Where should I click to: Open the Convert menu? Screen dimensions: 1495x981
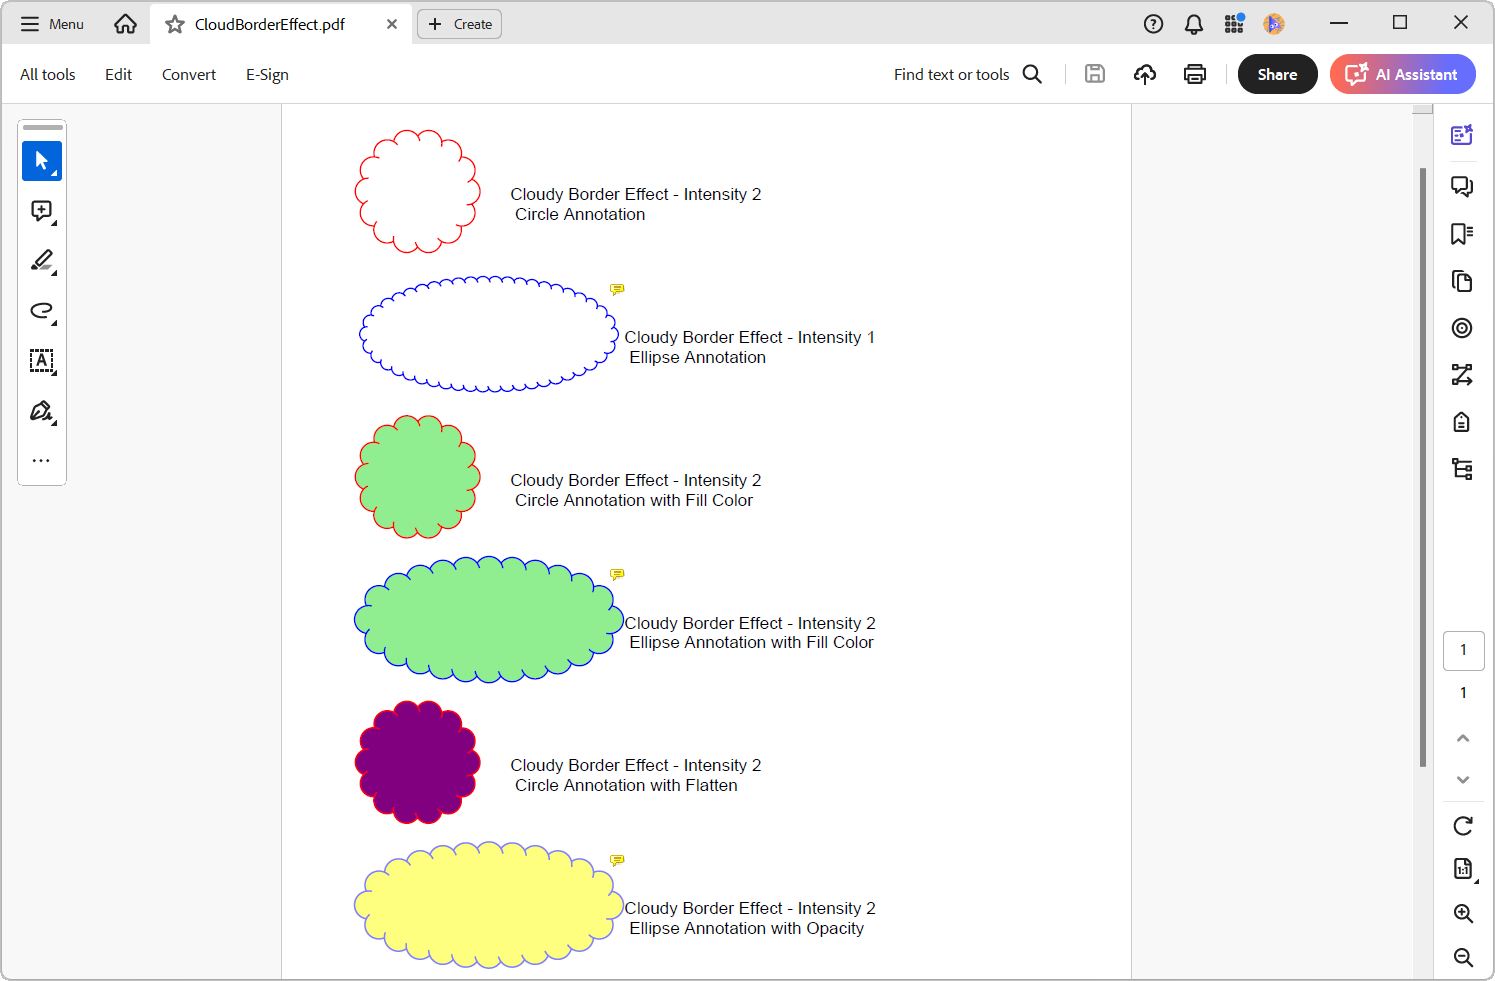[189, 74]
